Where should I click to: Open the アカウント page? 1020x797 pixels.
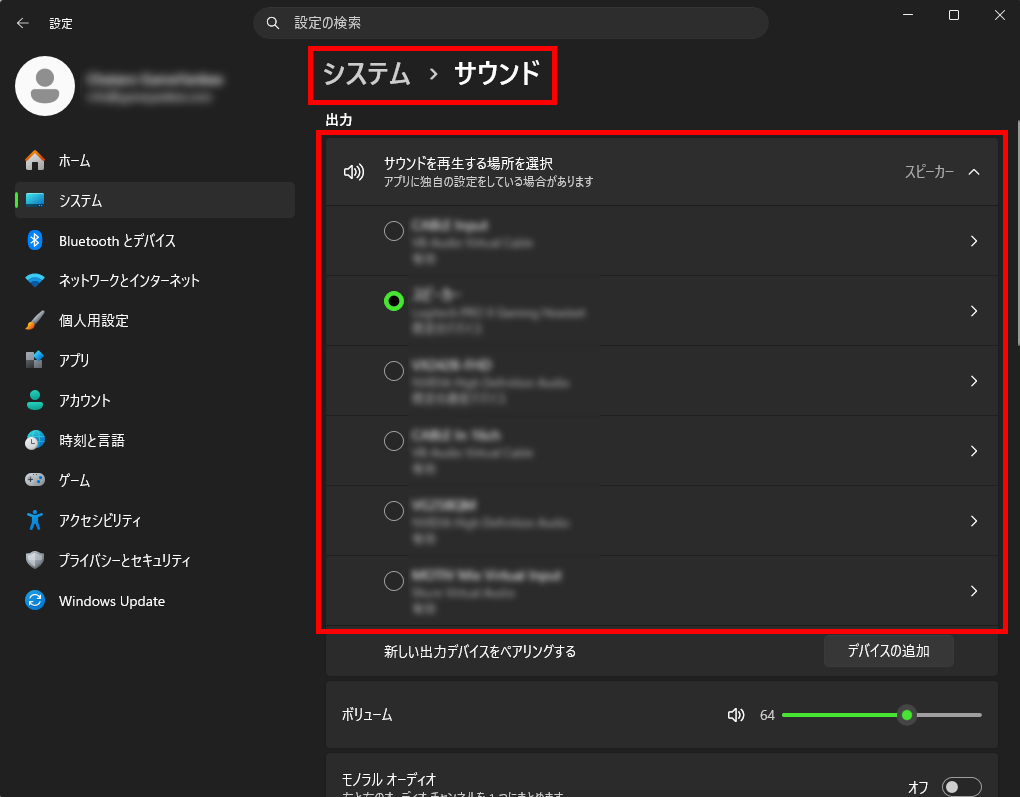coord(155,400)
